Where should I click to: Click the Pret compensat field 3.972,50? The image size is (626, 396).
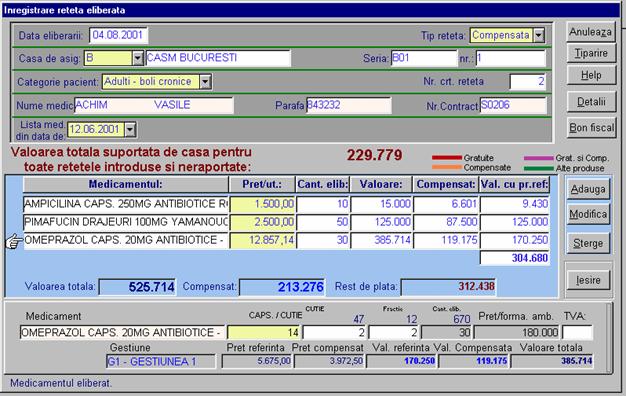tap(329, 361)
